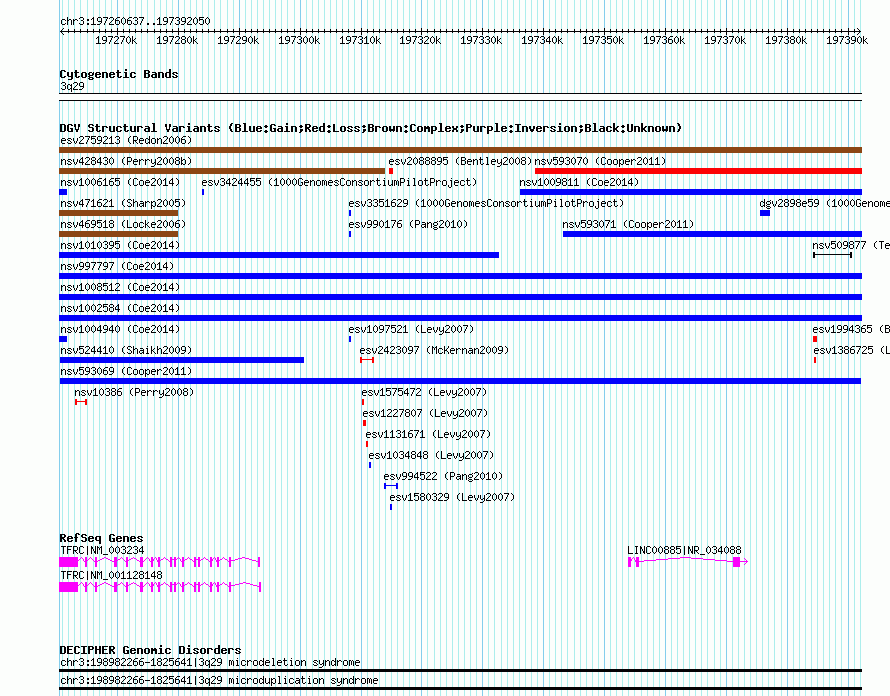Open the TFRC|NM_001128148 gene label

[x=111, y=575]
